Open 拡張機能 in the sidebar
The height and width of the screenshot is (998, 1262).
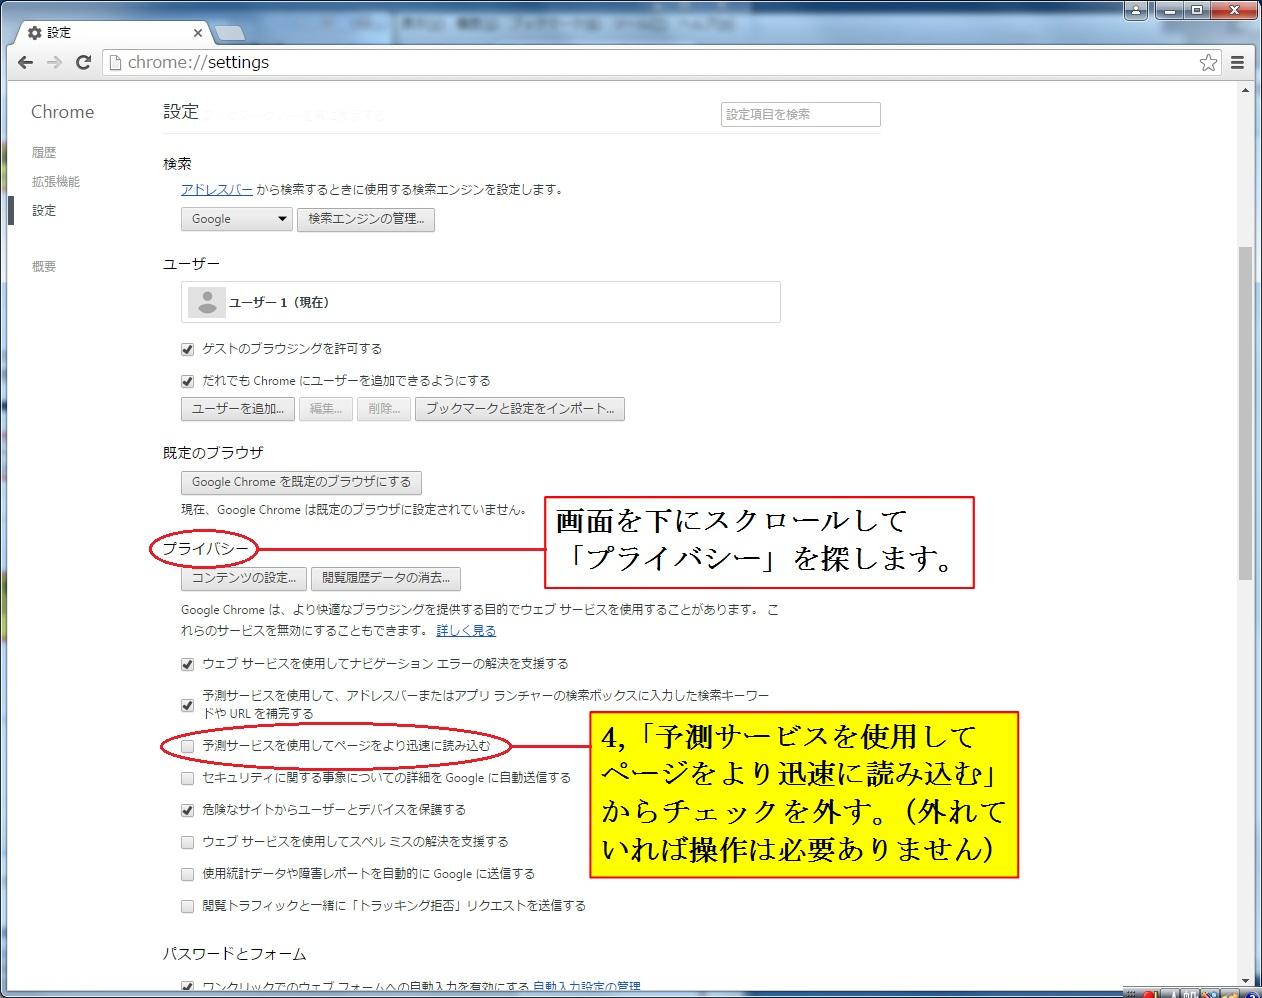pyautogui.click(x=55, y=181)
